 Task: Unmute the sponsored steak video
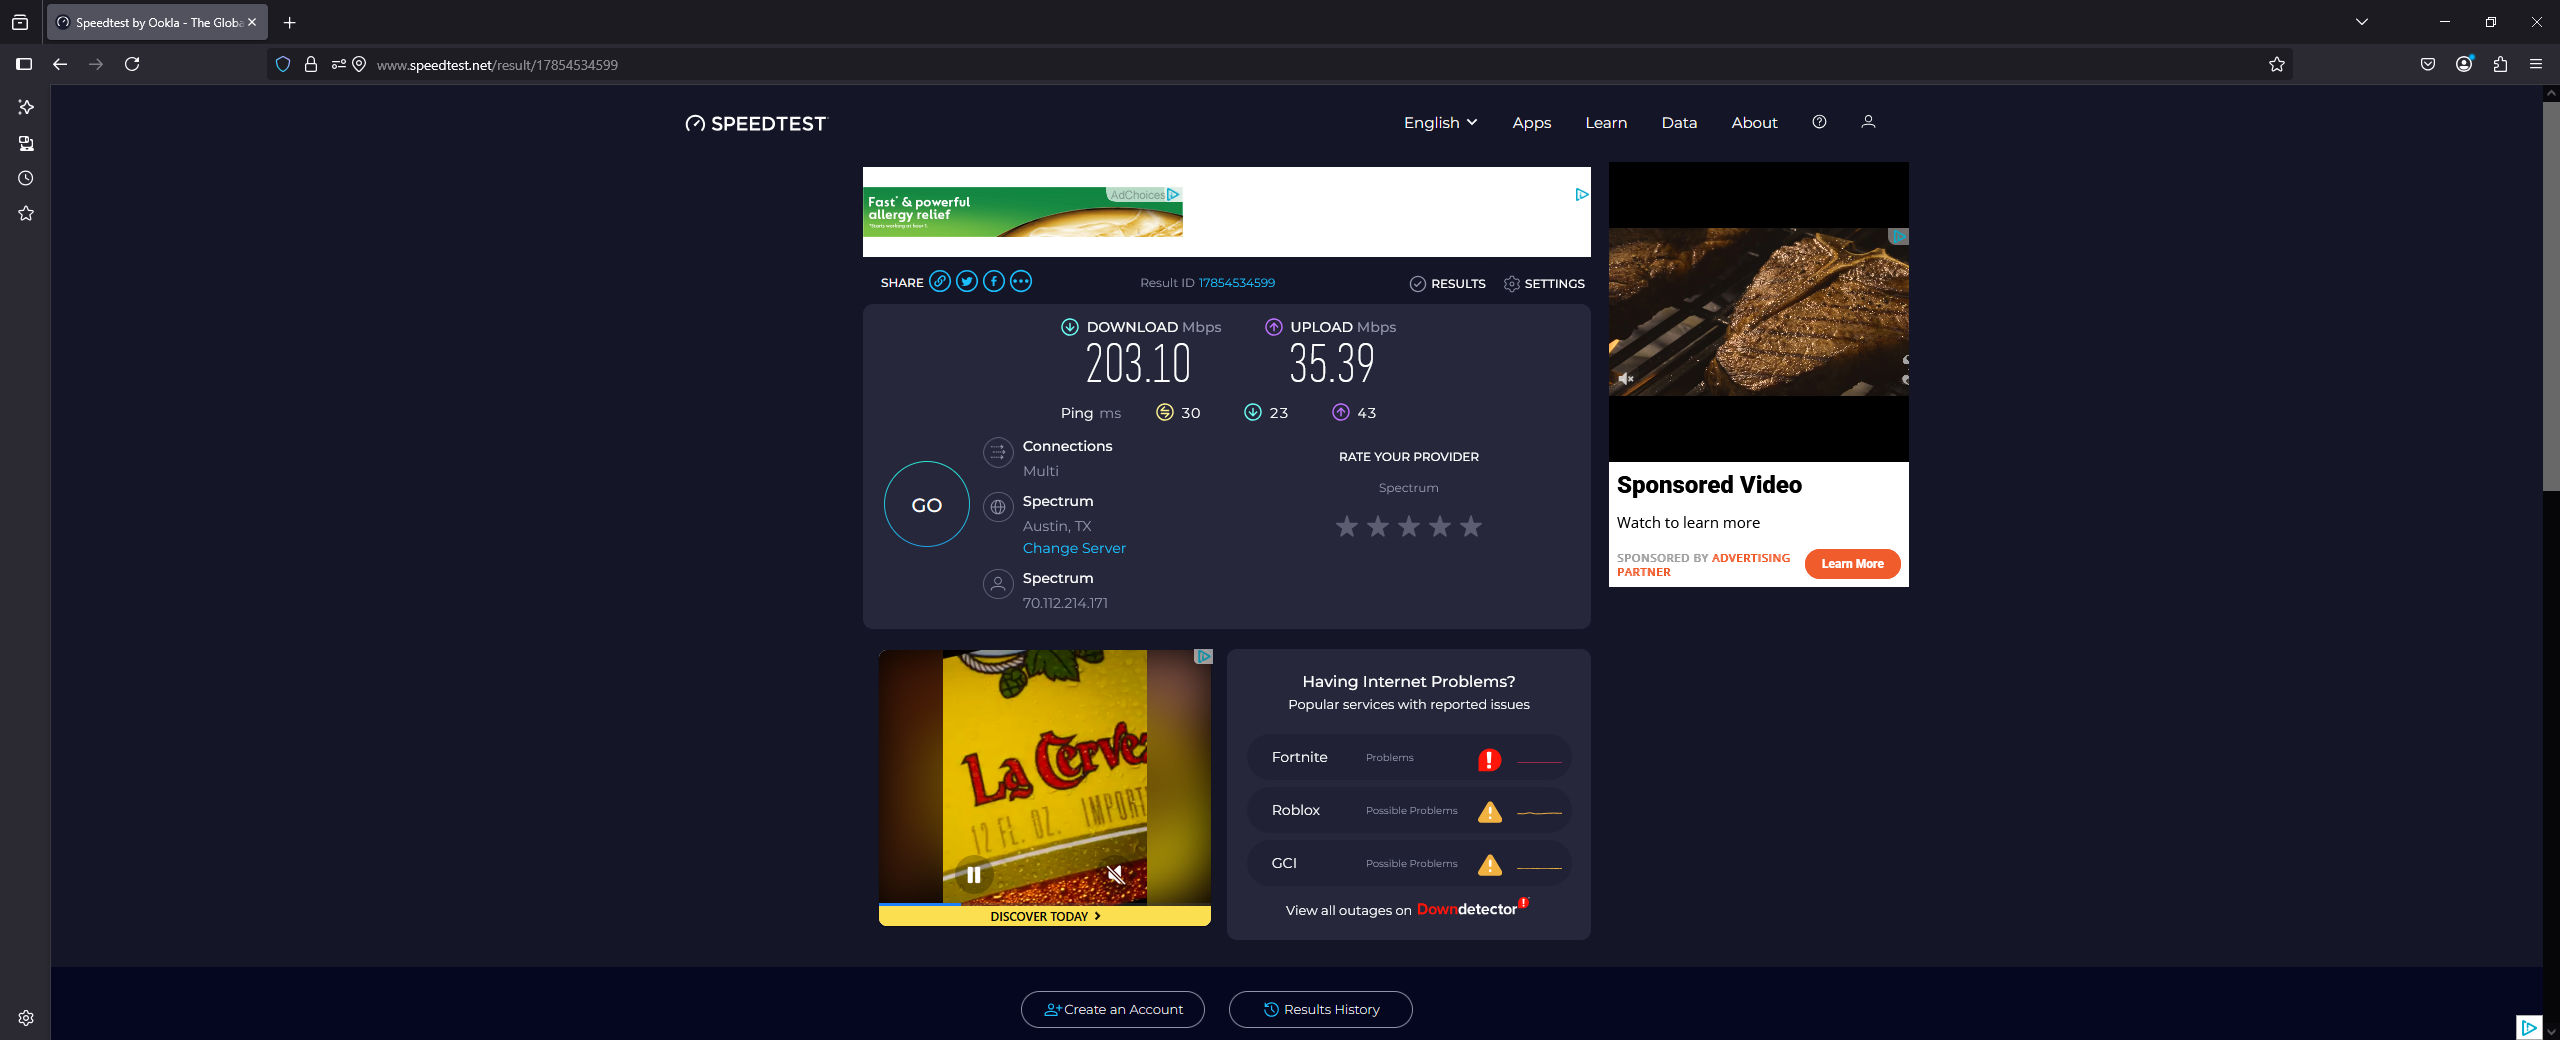tap(1626, 379)
